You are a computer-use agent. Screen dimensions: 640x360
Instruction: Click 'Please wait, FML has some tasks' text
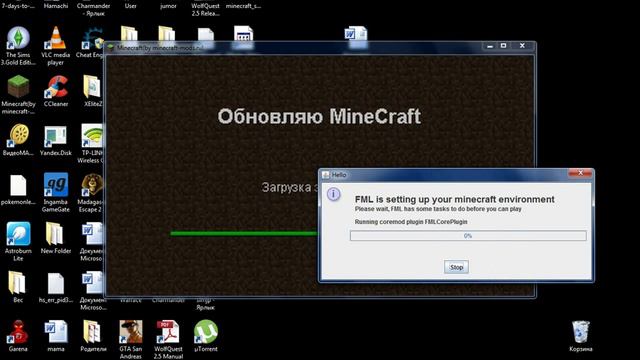pos(438,209)
